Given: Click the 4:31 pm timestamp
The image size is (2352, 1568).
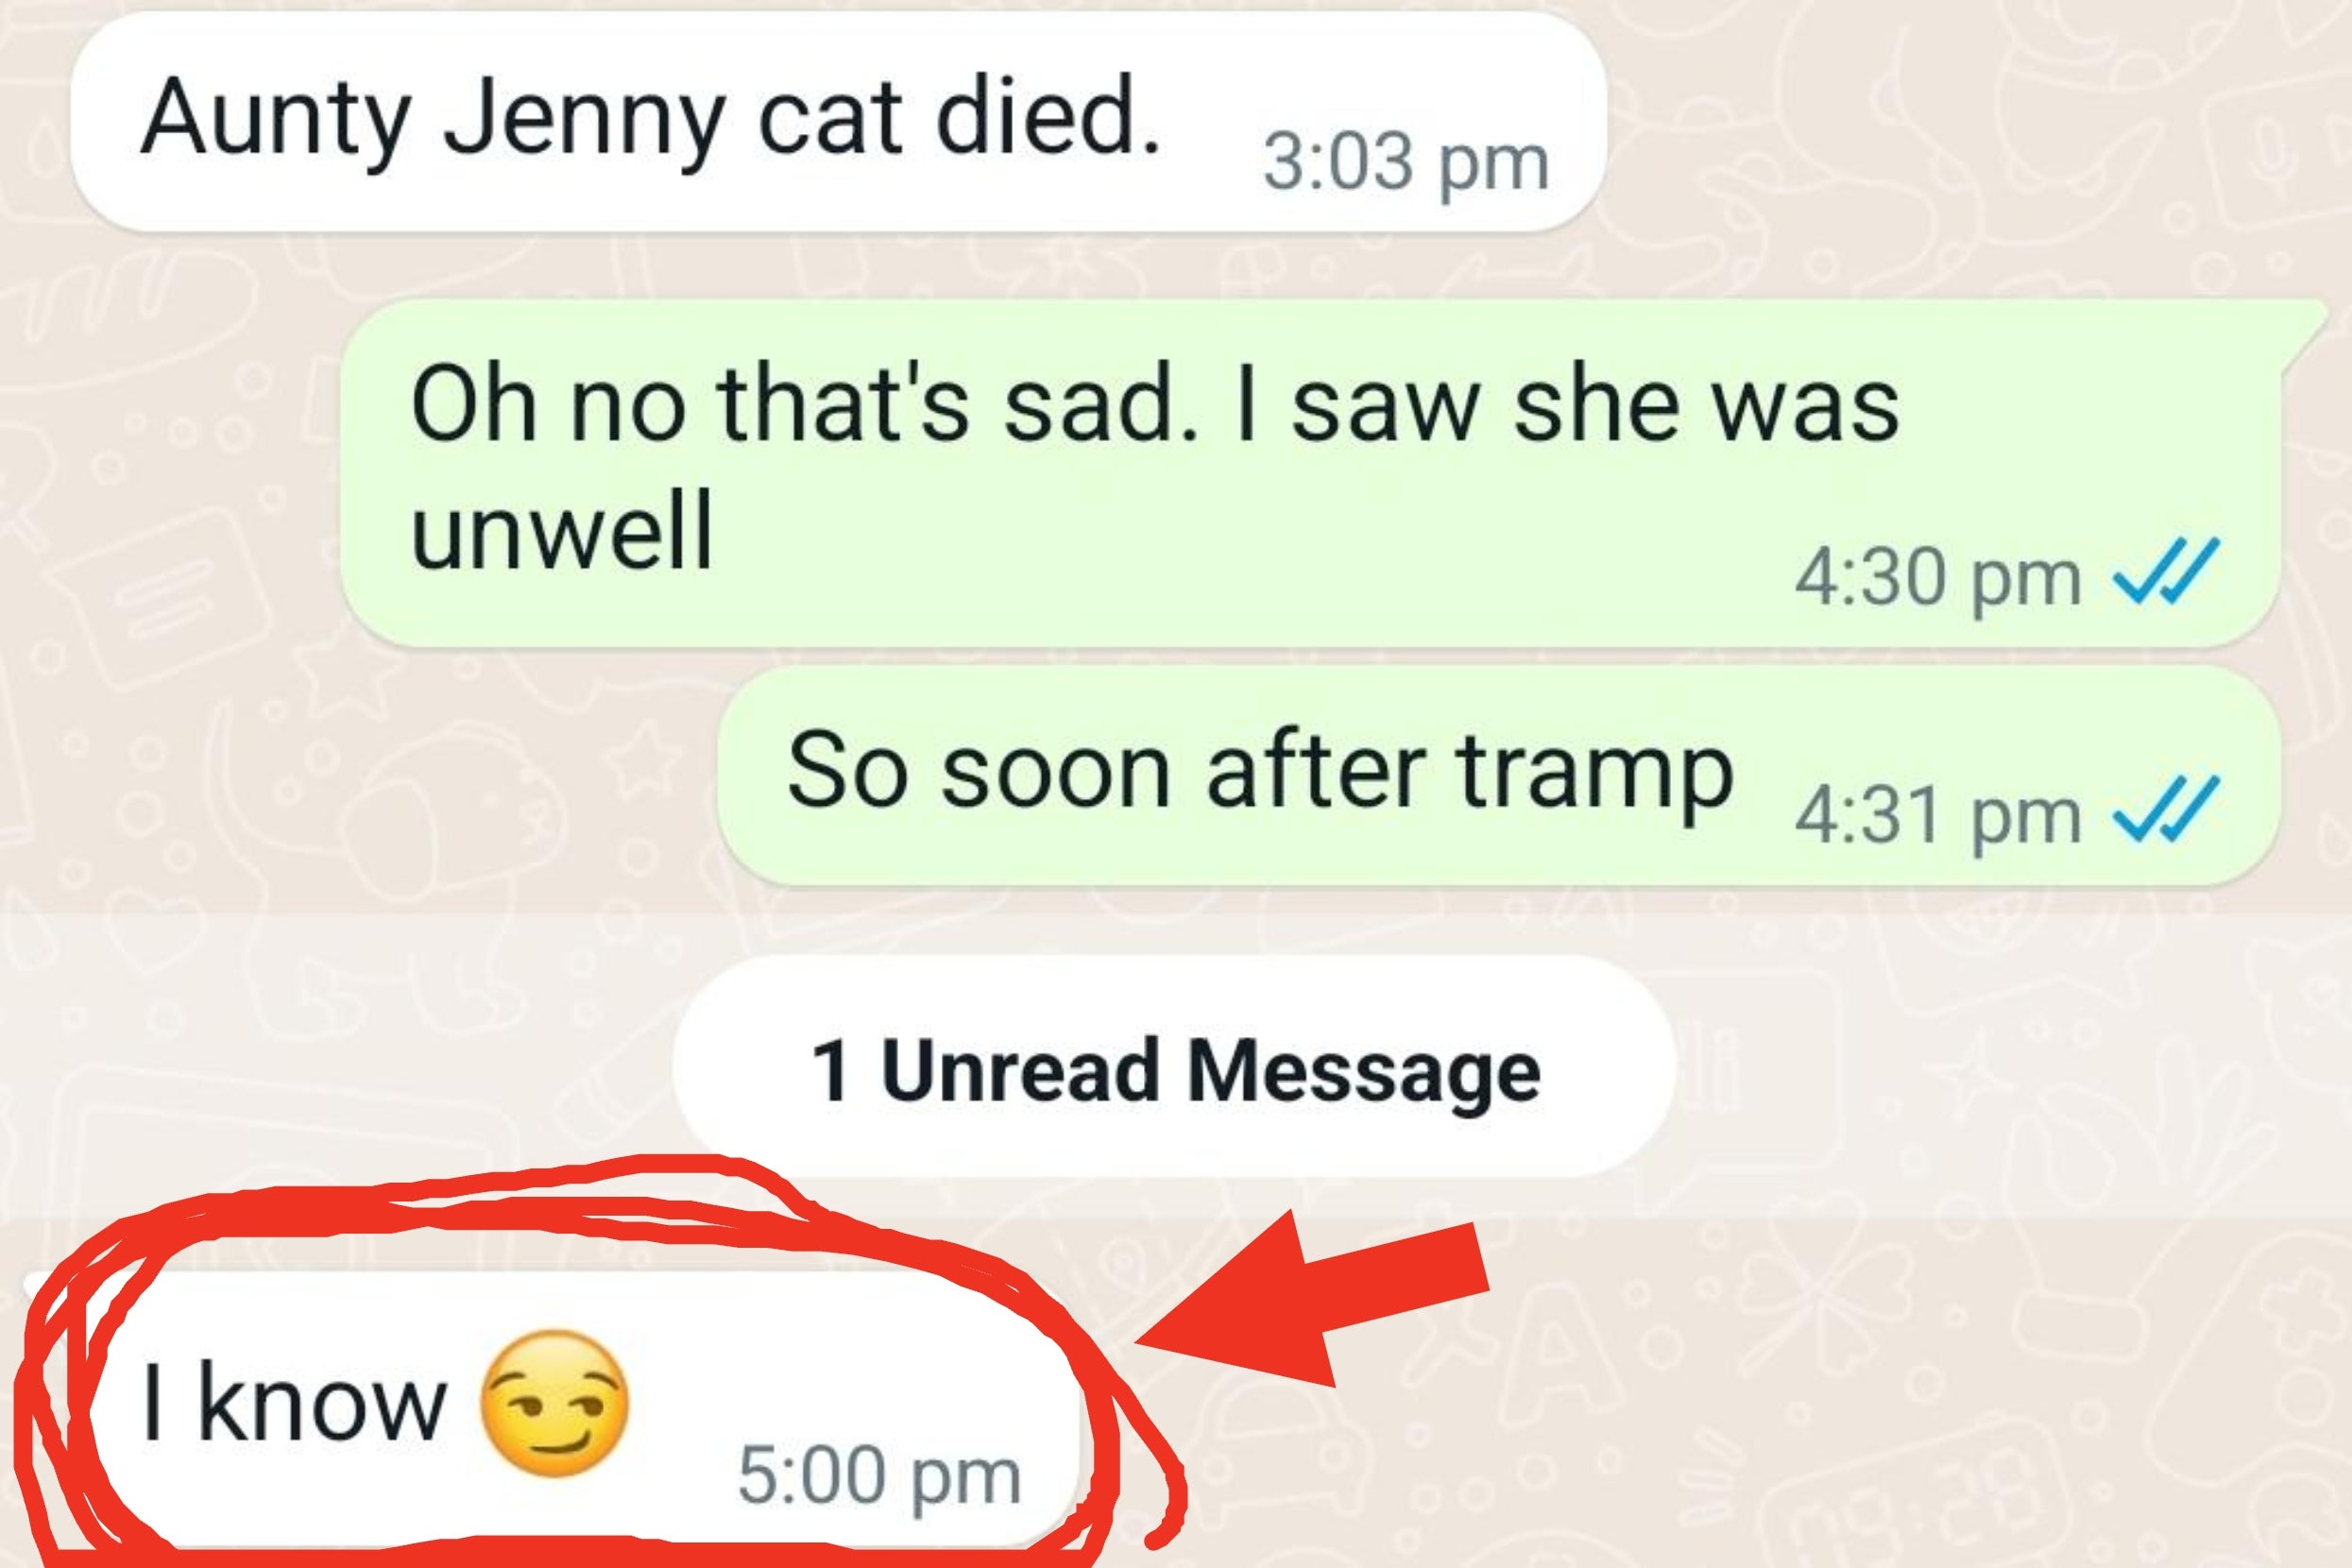Looking at the screenshot, I should [1937, 815].
